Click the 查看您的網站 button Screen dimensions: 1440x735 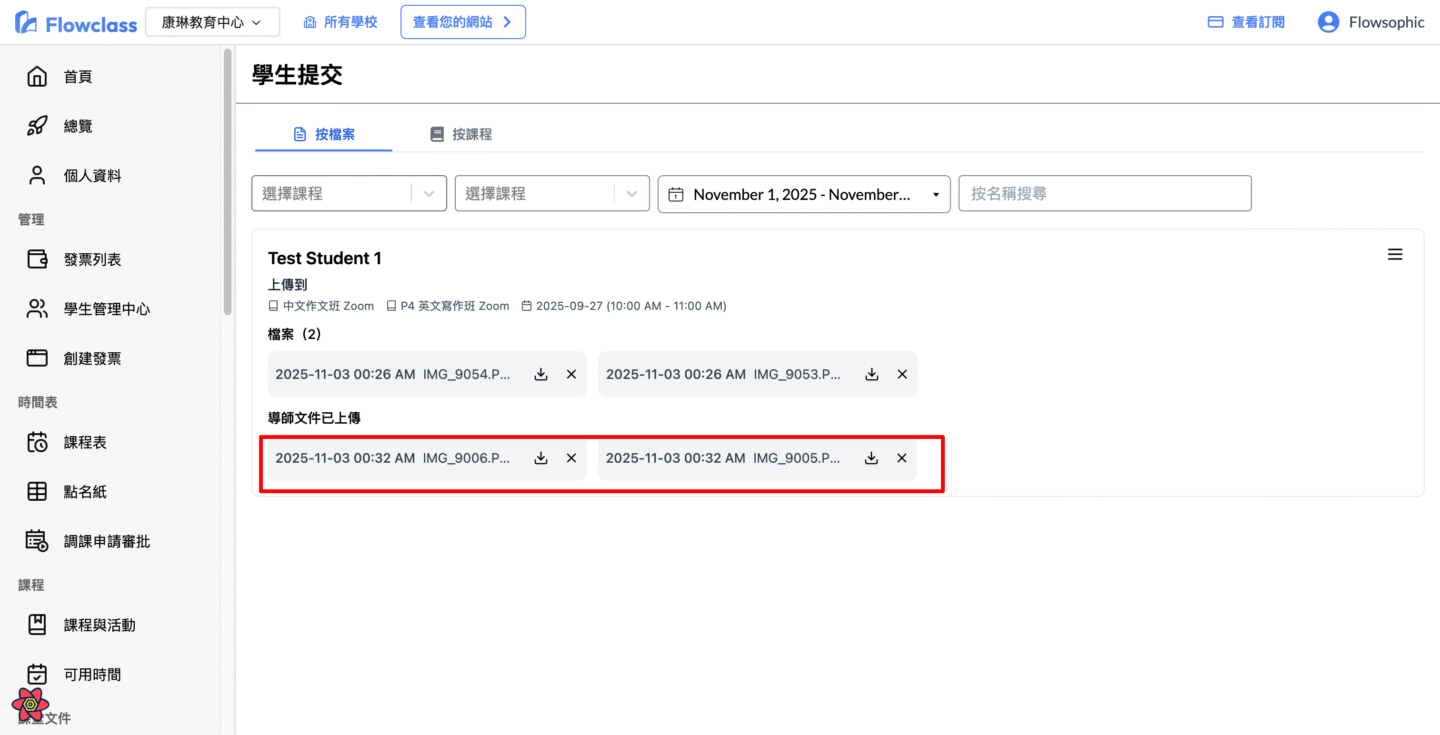point(463,22)
